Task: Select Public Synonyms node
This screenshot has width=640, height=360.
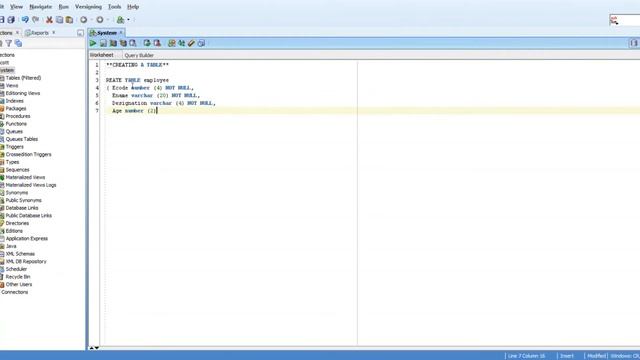Action: 24,200
